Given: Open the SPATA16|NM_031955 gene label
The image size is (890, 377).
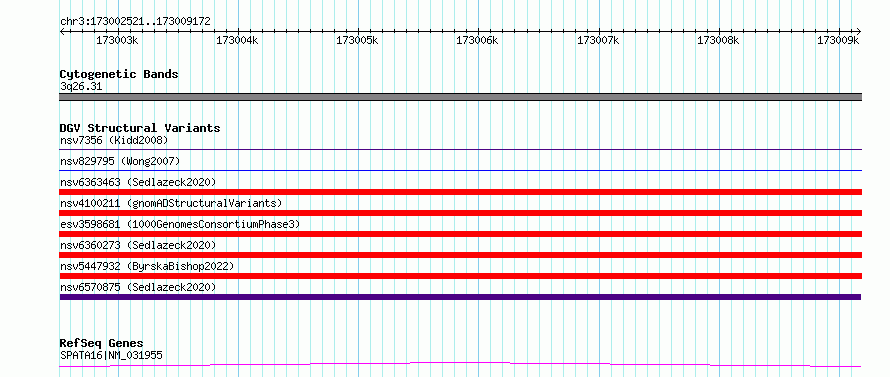Looking at the screenshot, I should point(111,356).
